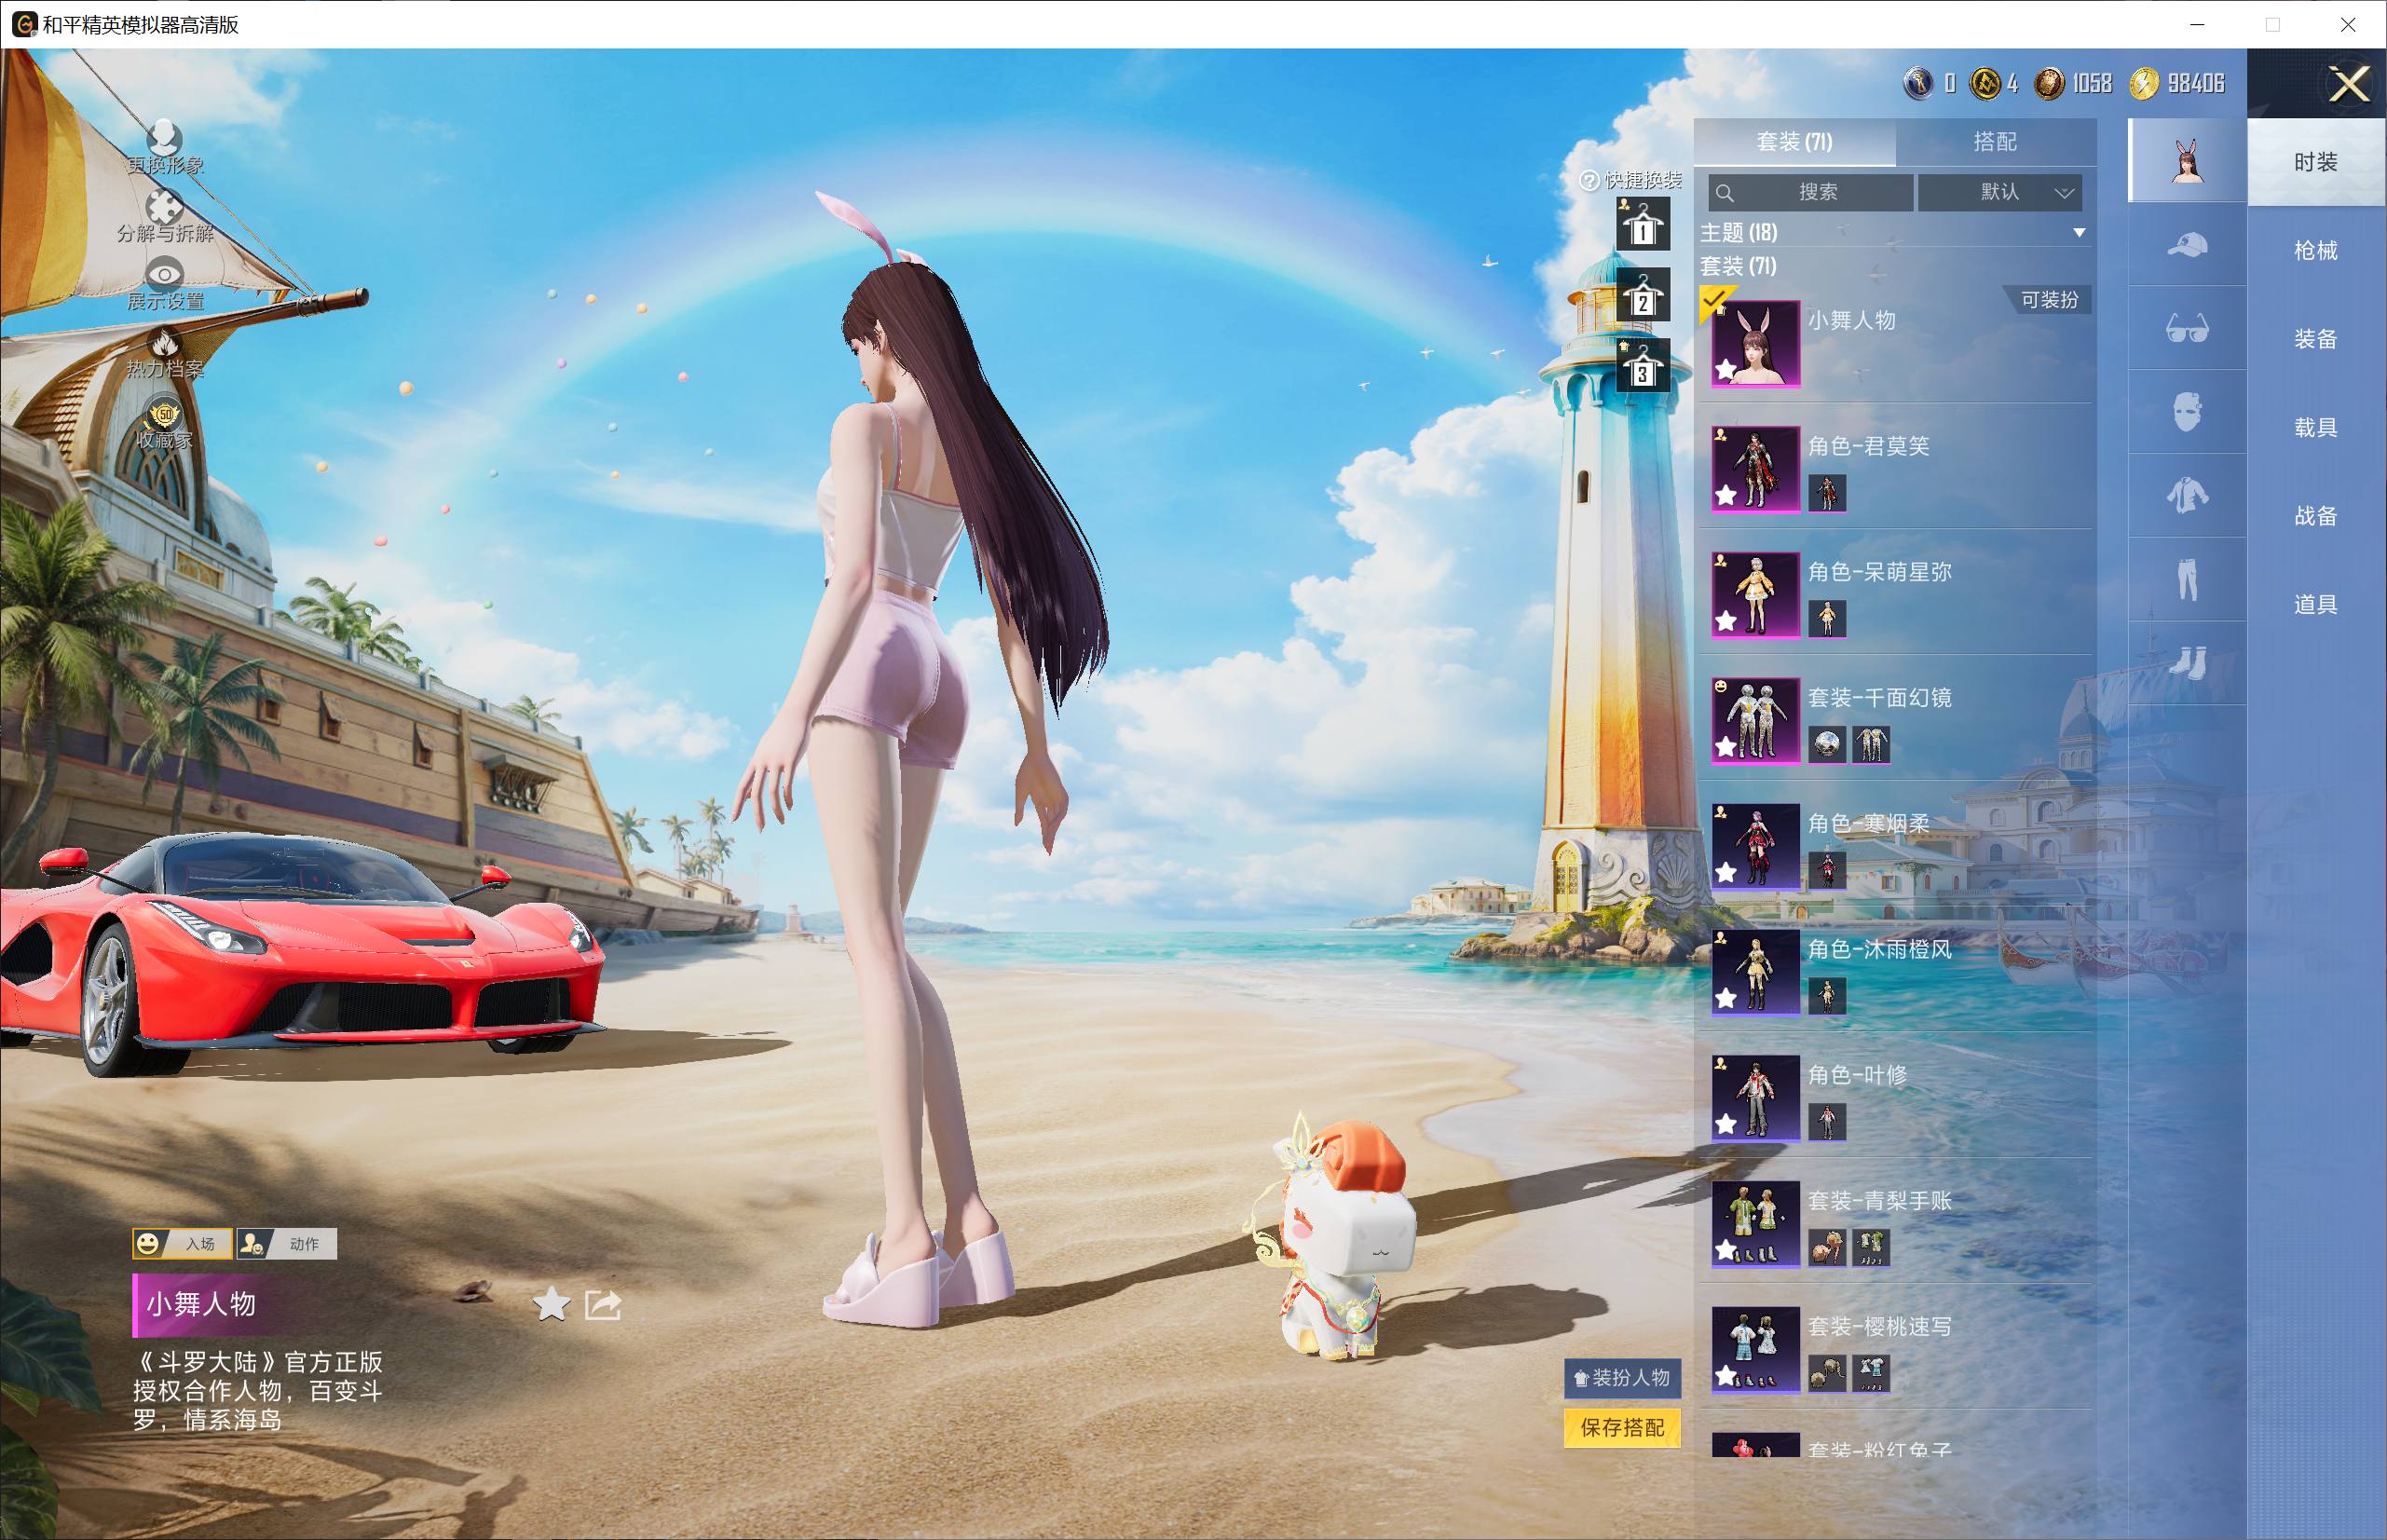The height and width of the screenshot is (1540, 2387).
Task: Toggle favorite star on 角色-君莫笑 thumbnail
Action: [1726, 496]
